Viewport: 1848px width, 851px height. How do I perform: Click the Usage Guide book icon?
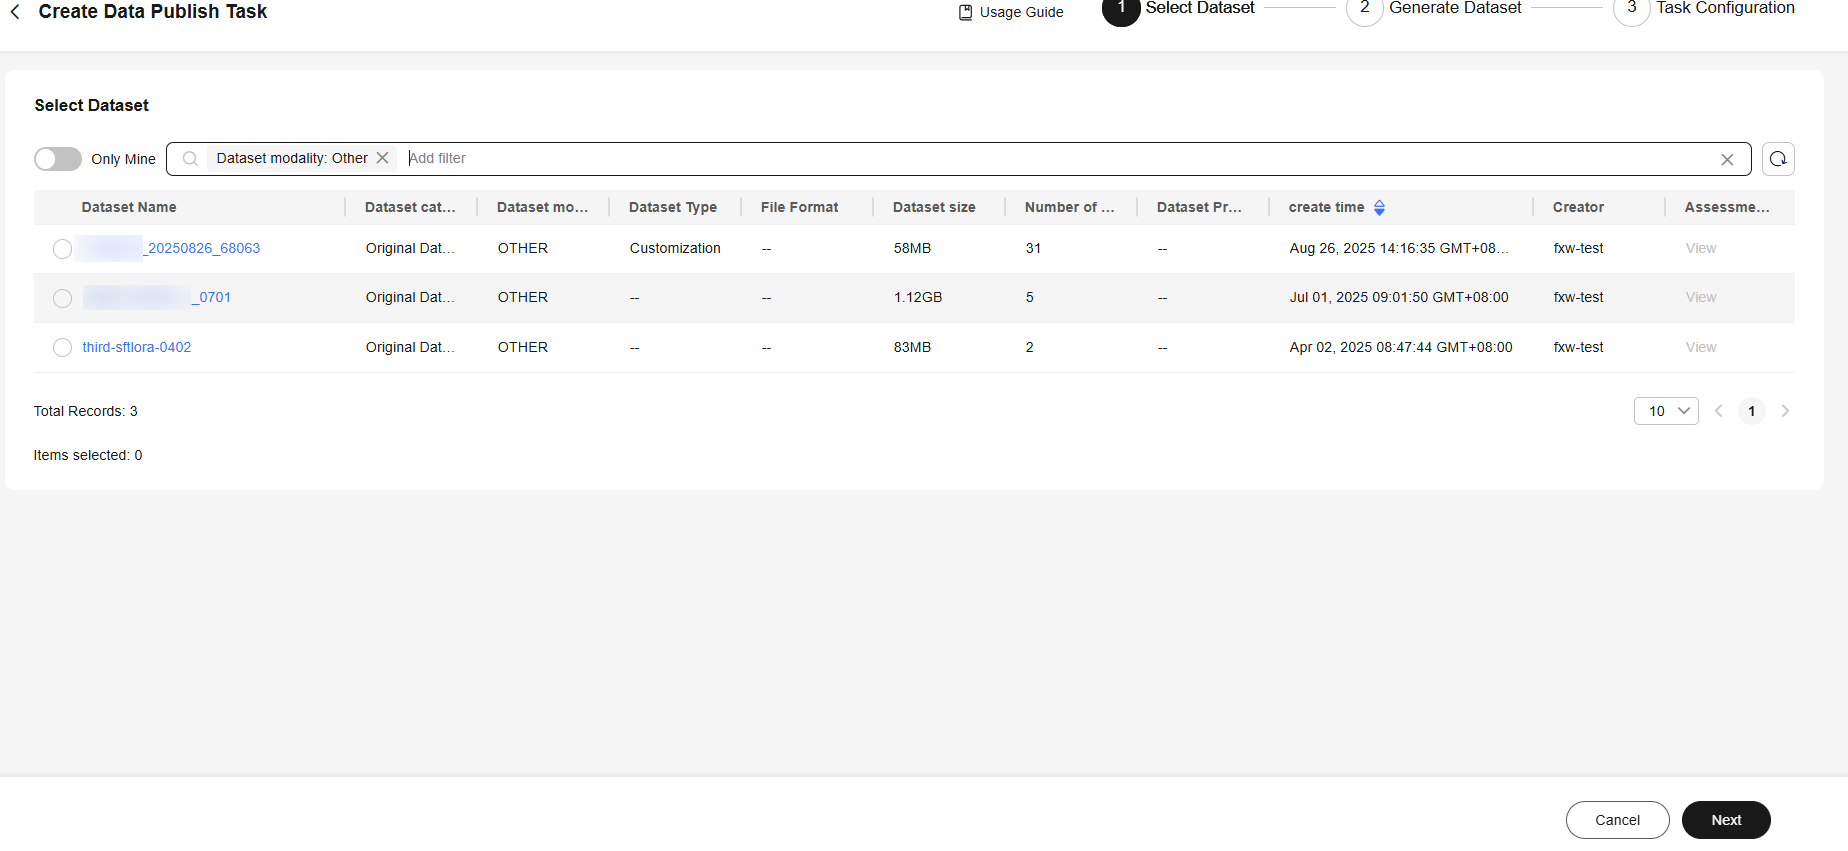point(965,12)
